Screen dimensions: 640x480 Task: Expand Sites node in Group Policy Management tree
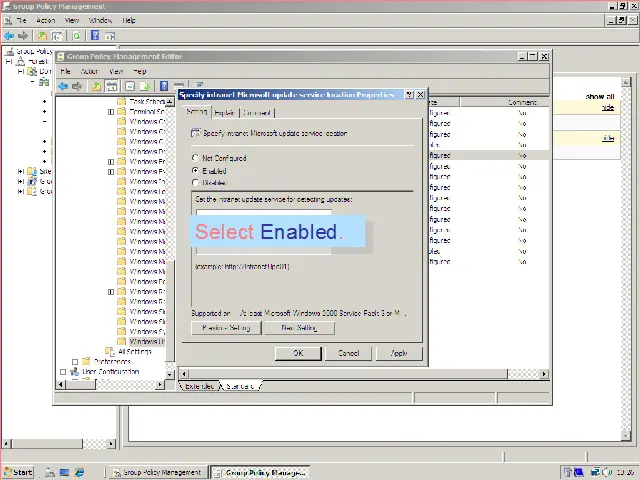21,171
